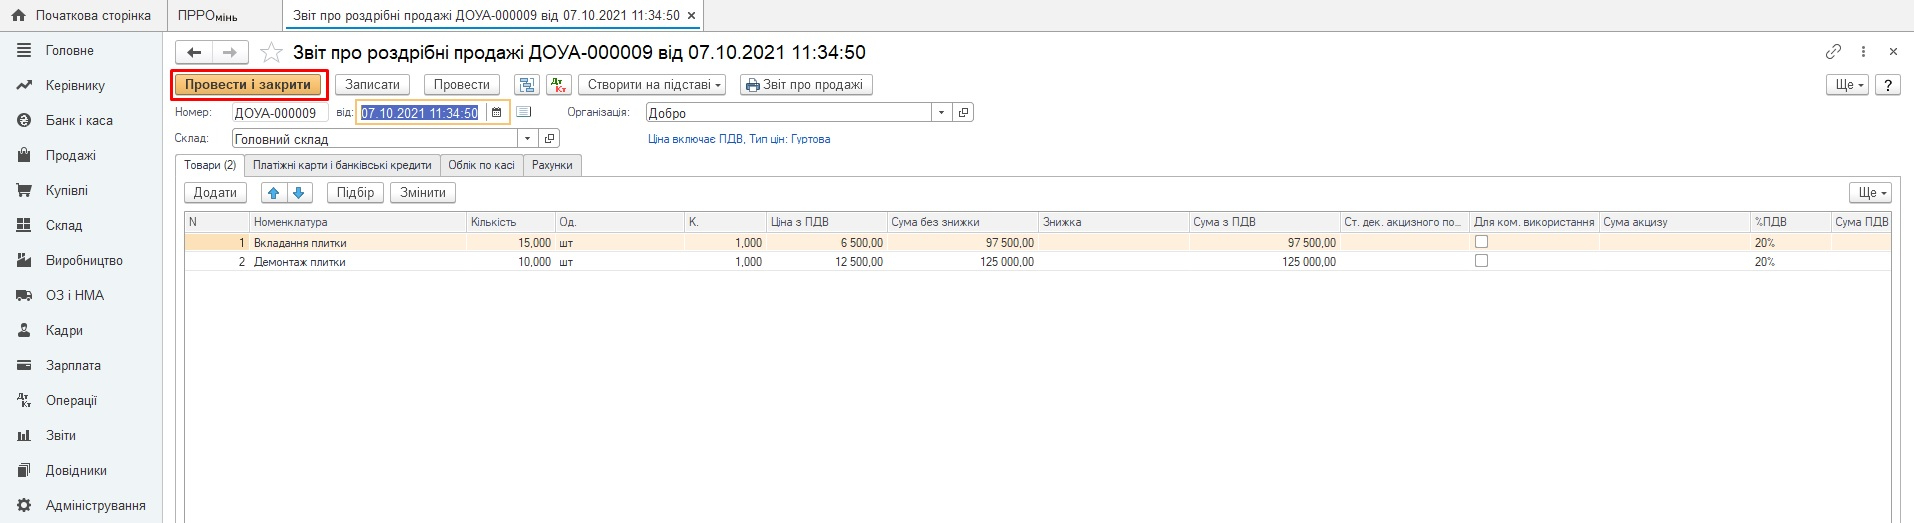This screenshot has width=1914, height=523.
Task: Check commission use box for Вкладання плитки
Action: tap(1481, 242)
